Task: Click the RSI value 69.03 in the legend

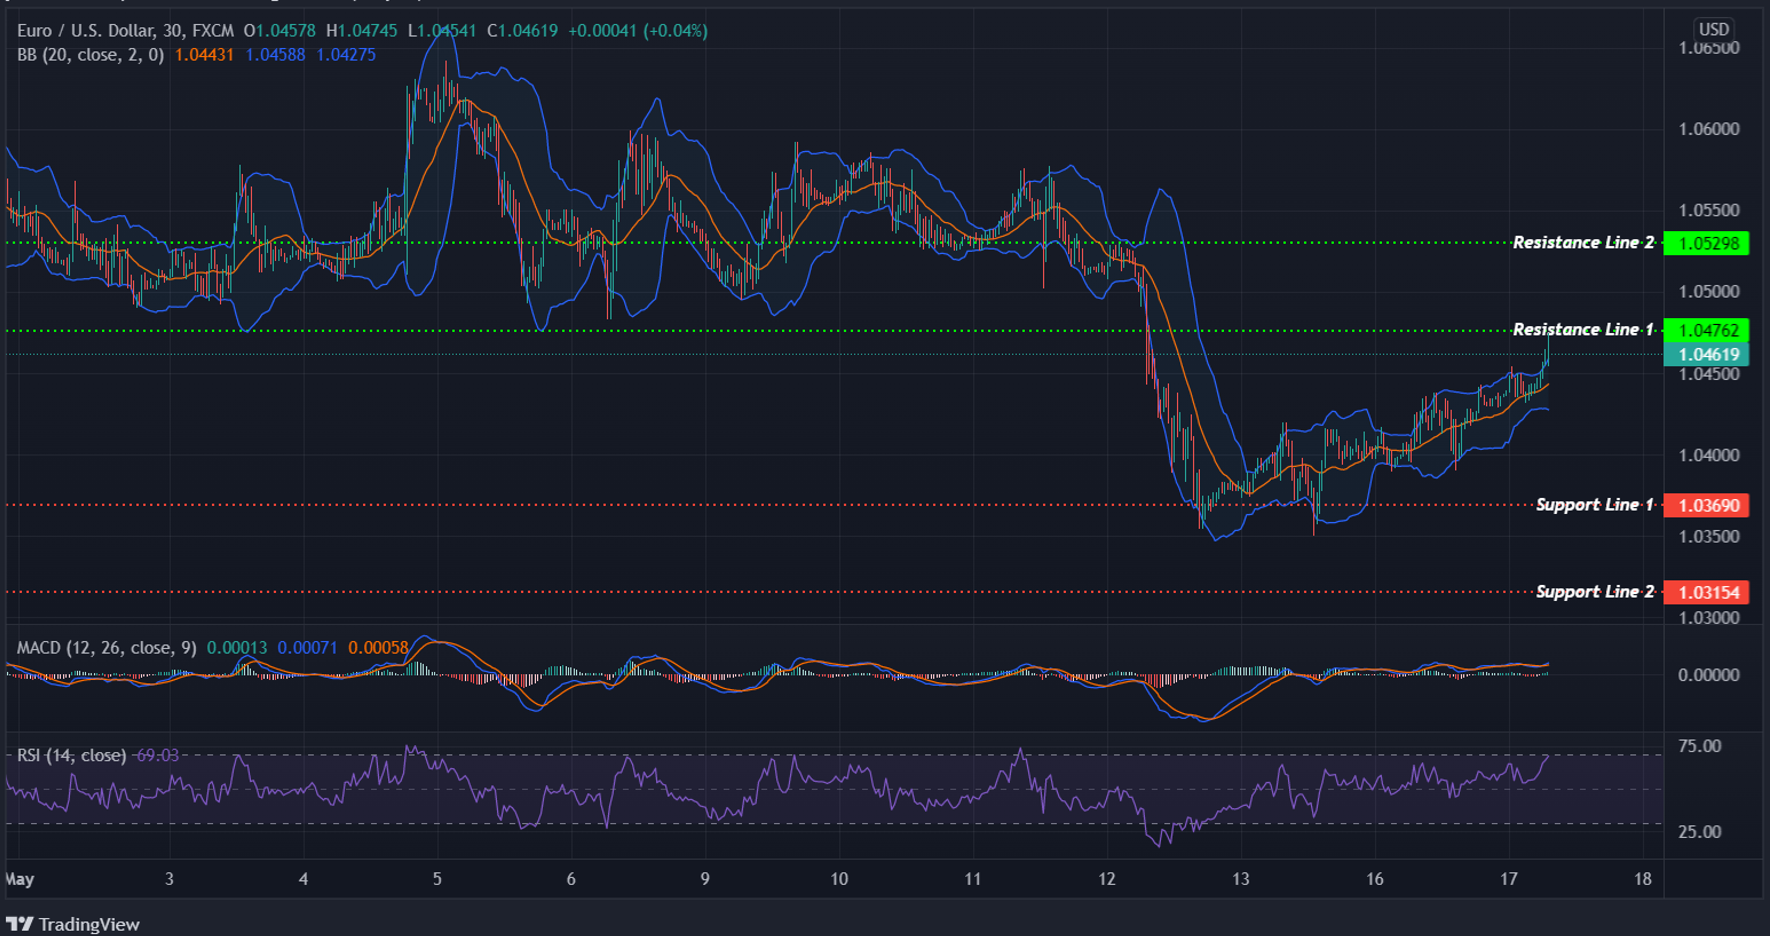Action: click(x=157, y=755)
